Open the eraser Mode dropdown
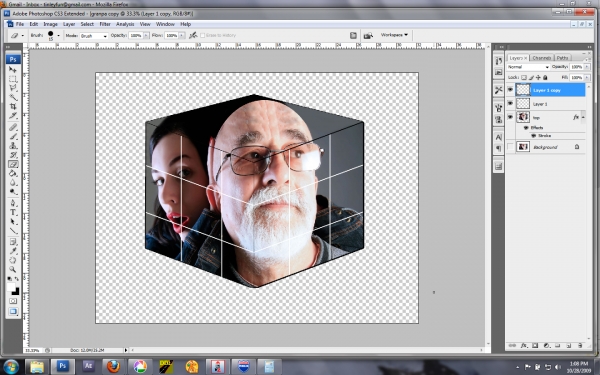 94,36
